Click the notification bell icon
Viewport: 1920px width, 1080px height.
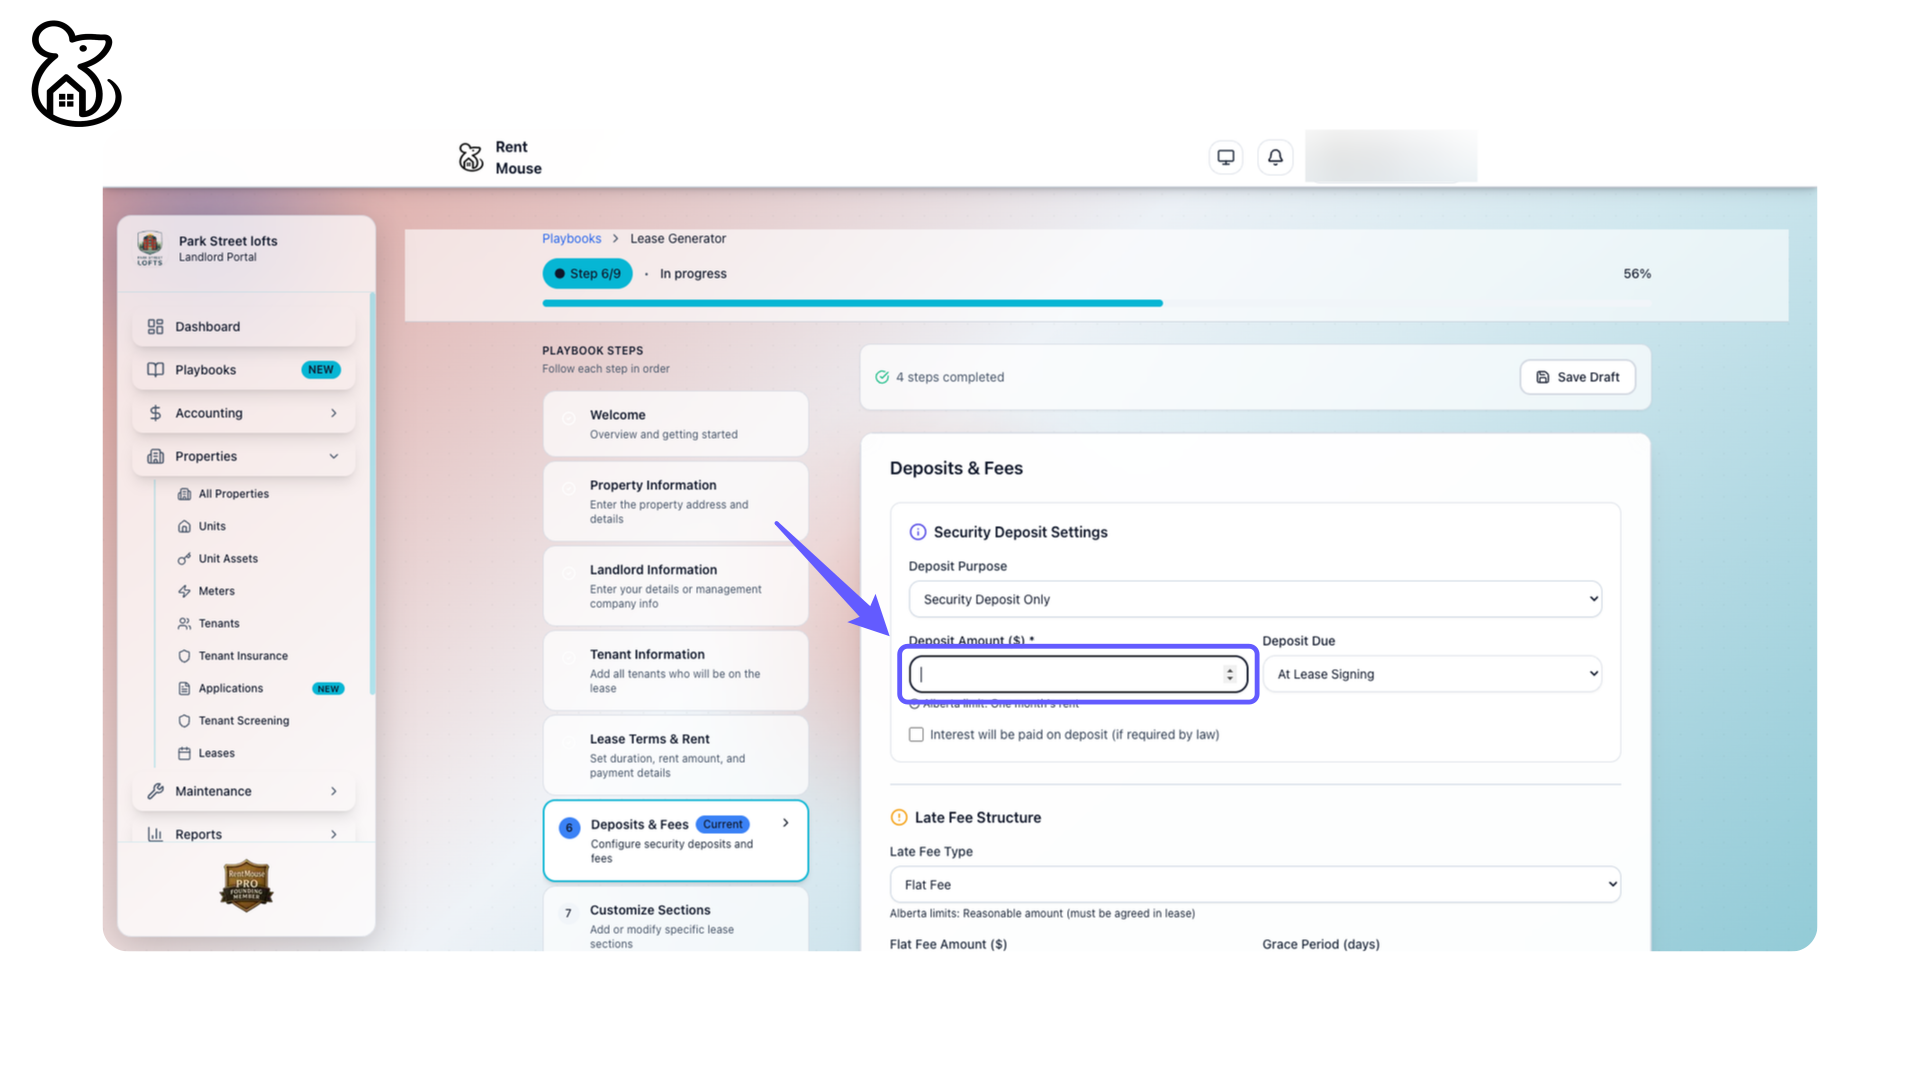pos(1275,157)
